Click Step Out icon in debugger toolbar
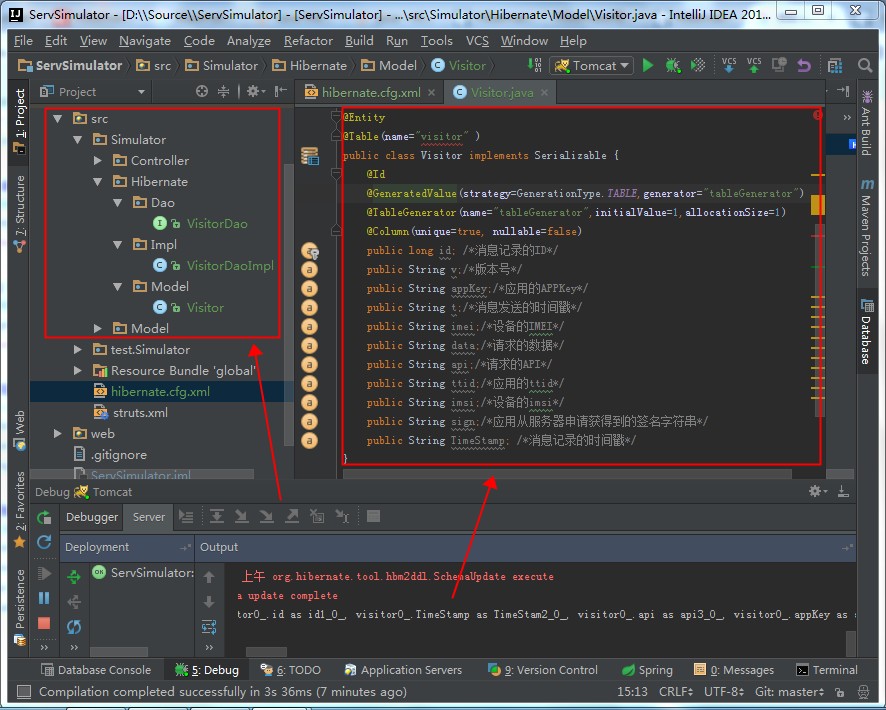 tap(292, 516)
